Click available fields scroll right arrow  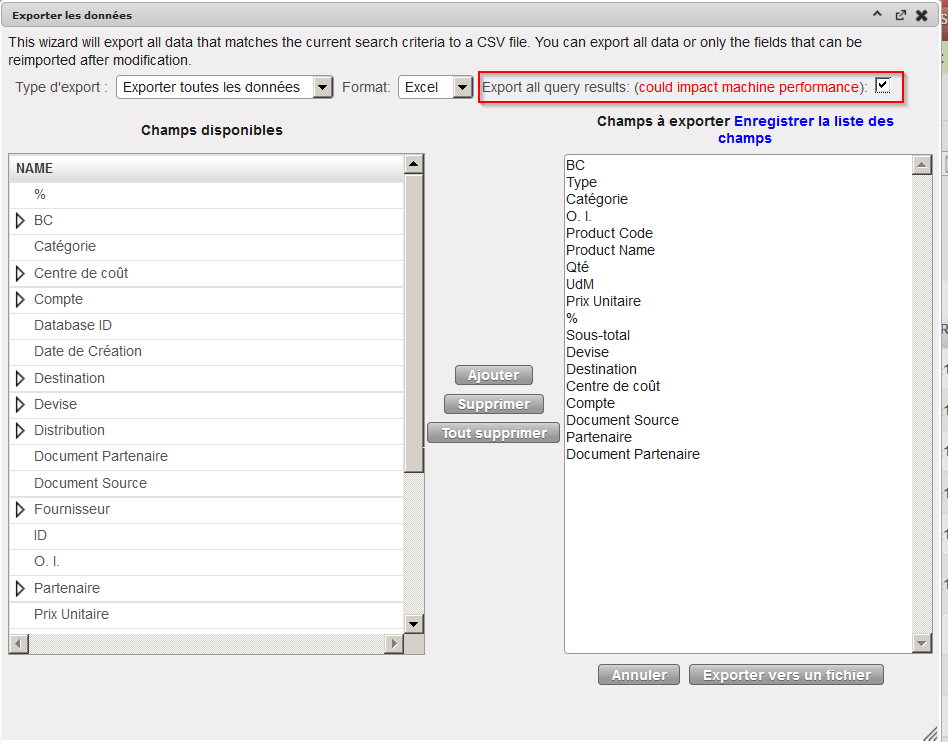point(394,643)
